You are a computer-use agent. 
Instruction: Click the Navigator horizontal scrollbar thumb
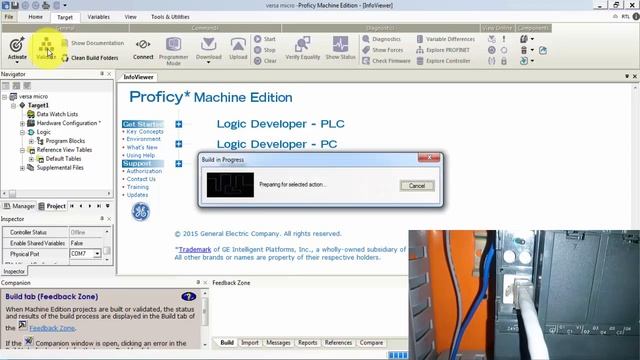click(x=12, y=193)
